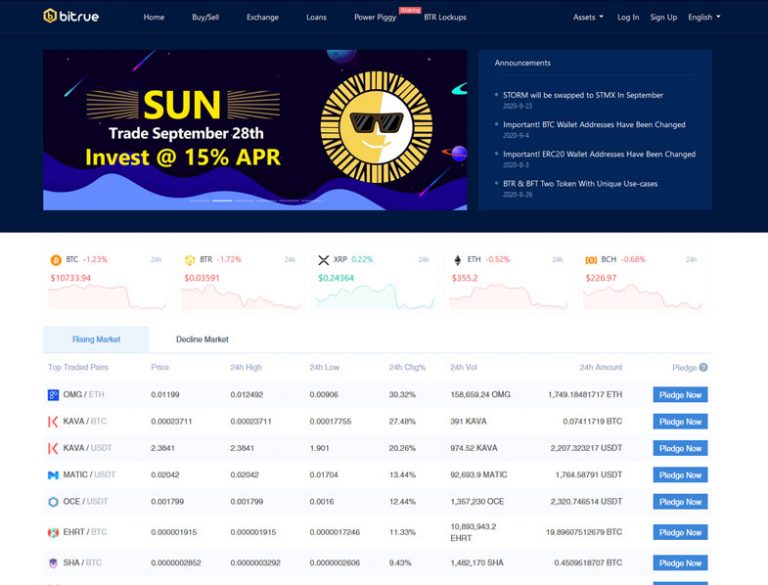
Task: Click the Log In link
Action: click(x=628, y=17)
